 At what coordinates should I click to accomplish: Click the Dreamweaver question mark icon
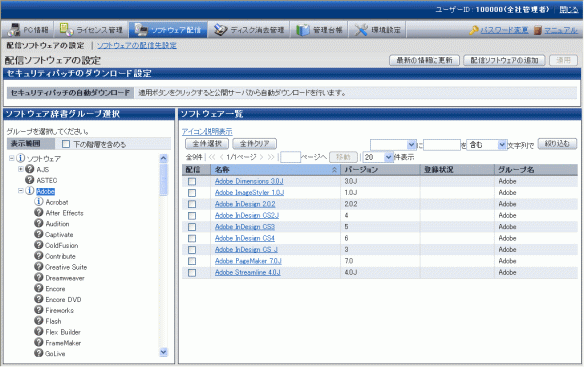39,277
